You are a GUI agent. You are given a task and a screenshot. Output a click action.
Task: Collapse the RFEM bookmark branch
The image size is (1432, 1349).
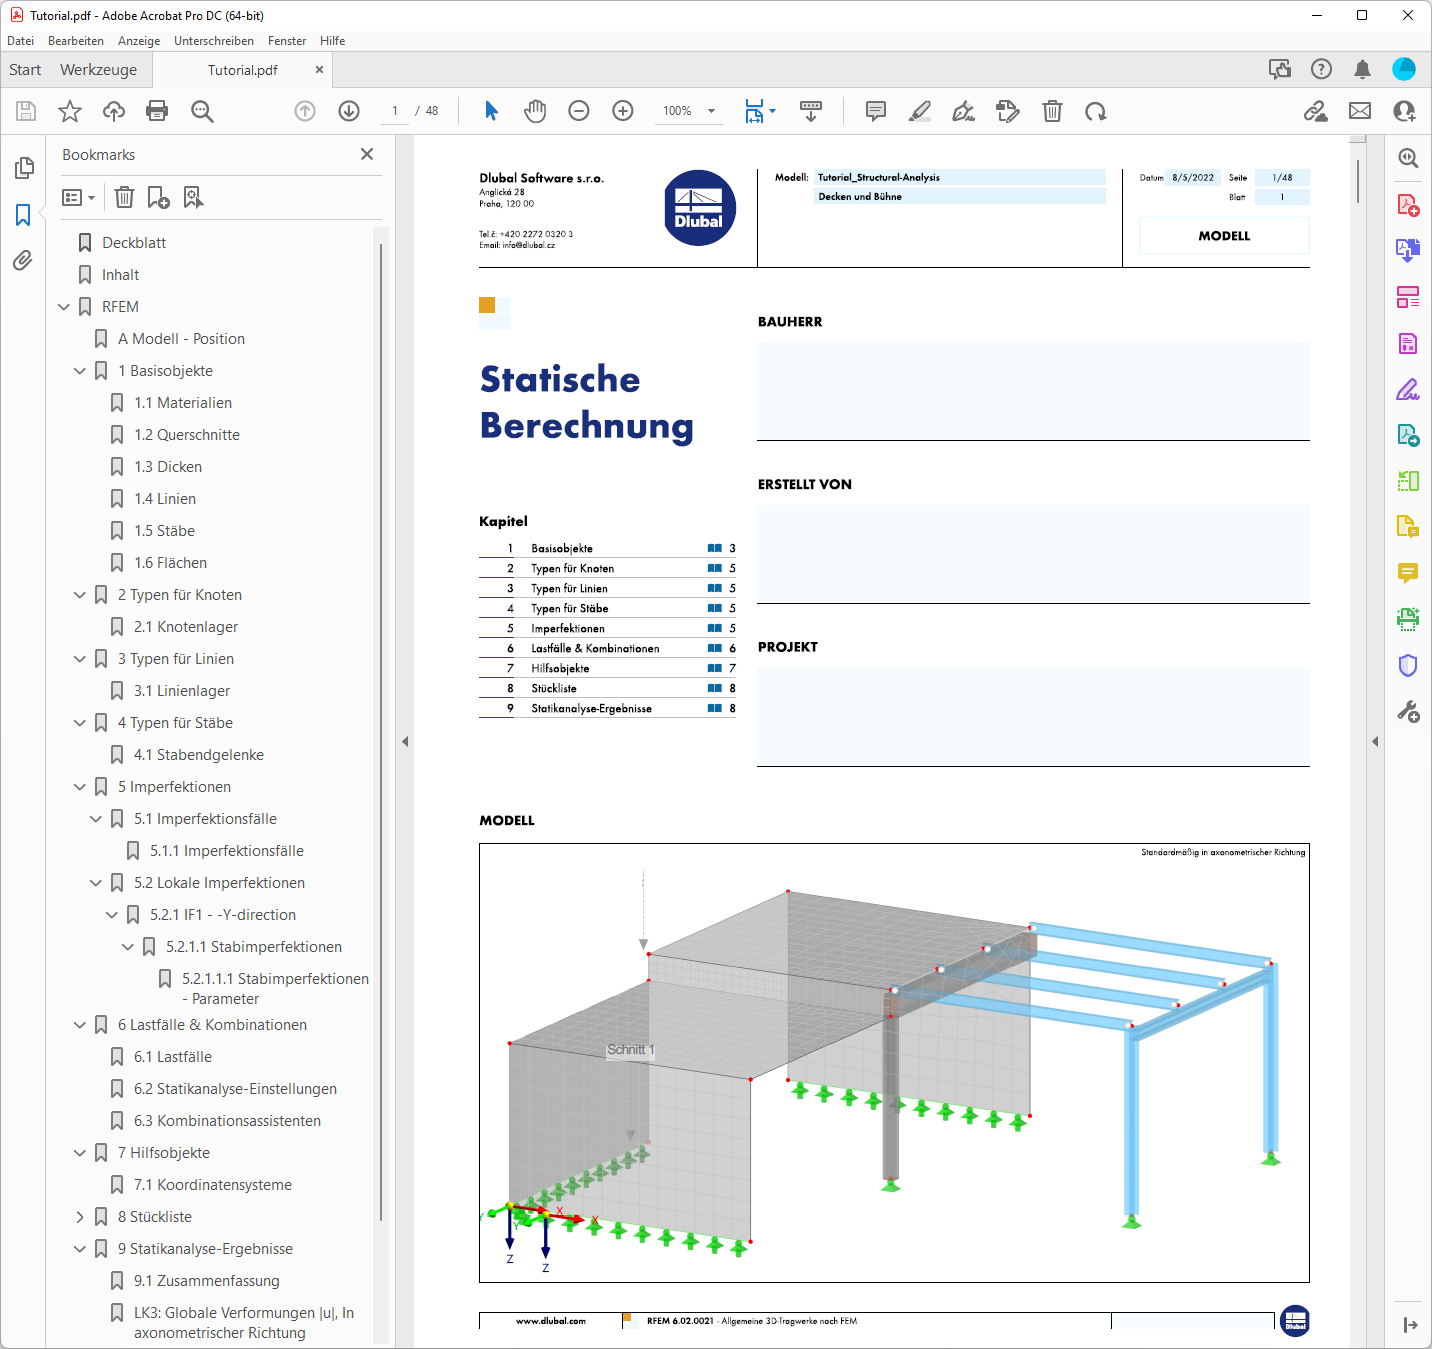point(64,307)
